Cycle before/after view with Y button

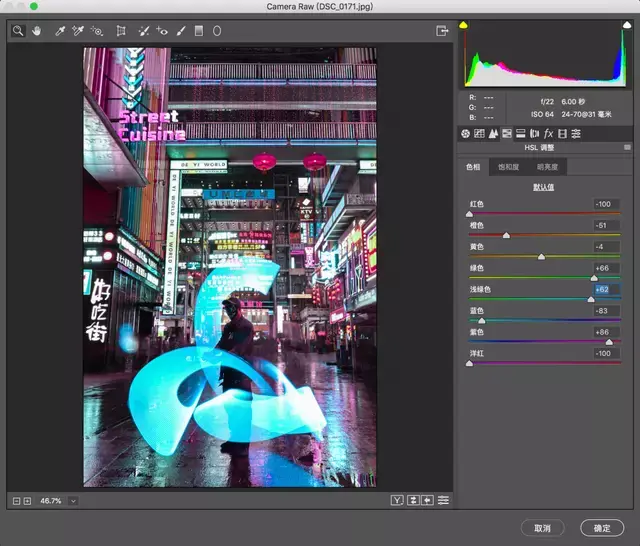pos(397,500)
